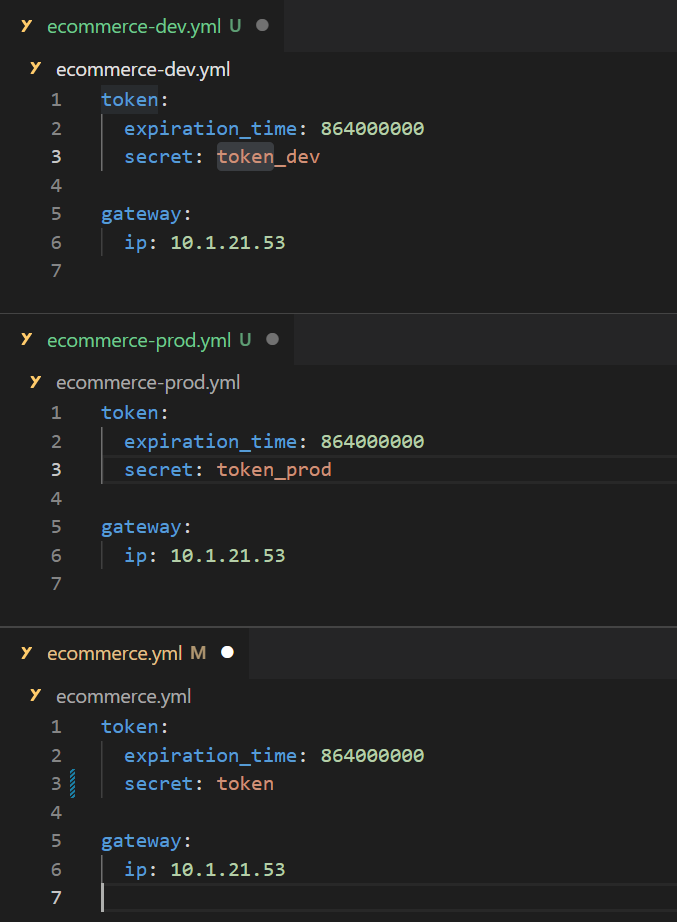677x922 pixels.
Task: Select the ecommerce.yml editor tab
Action: (x=124, y=653)
